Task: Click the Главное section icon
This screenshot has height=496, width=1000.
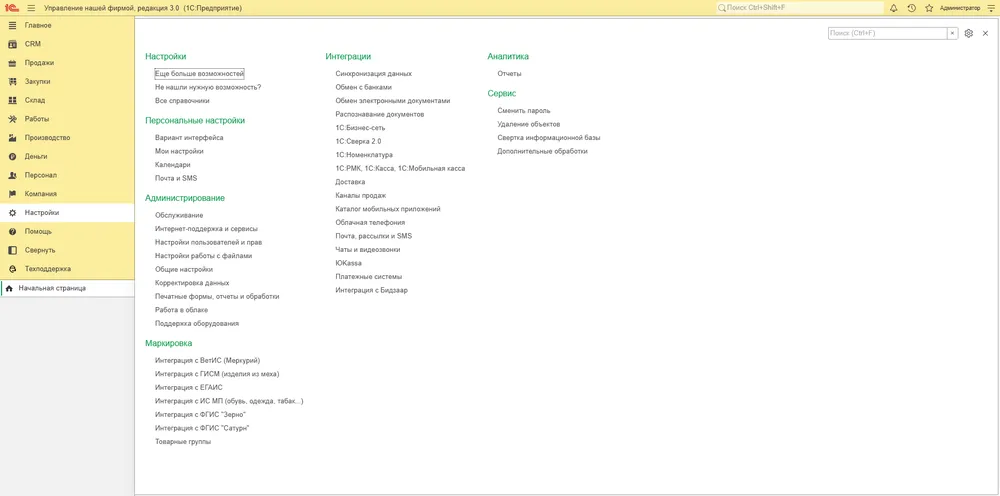Action: tap(12, 26)
